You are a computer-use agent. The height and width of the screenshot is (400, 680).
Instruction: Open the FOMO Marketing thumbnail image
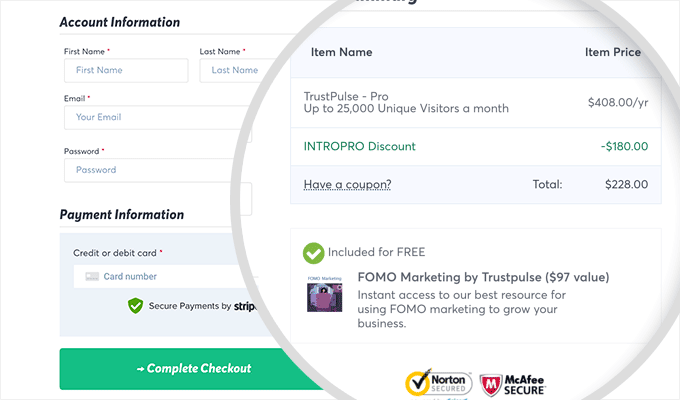tap(325, 299)
